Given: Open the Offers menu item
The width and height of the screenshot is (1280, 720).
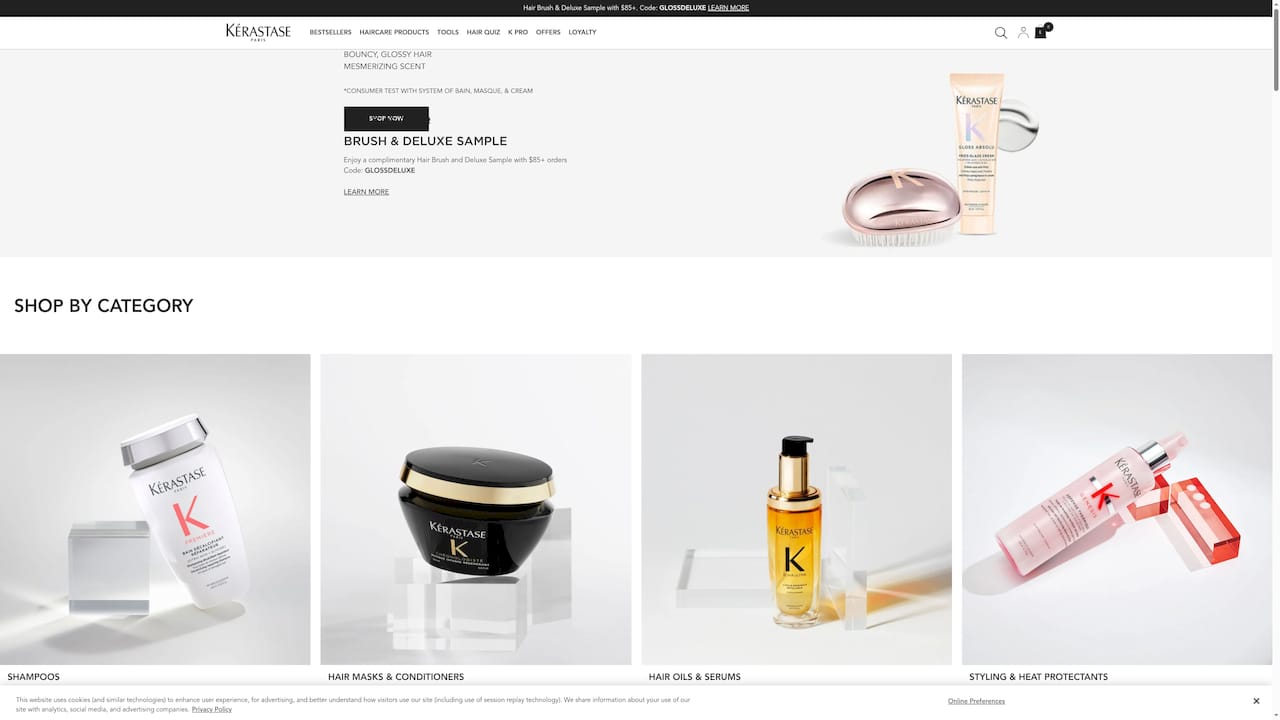Looking at the screenshot, I should (x=548, y=32).
